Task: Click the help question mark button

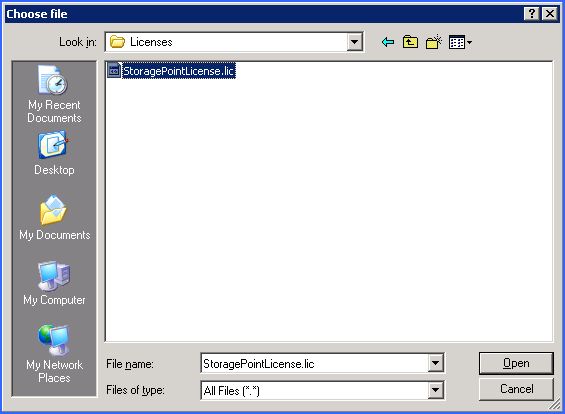Action: [x=531, y=14]
